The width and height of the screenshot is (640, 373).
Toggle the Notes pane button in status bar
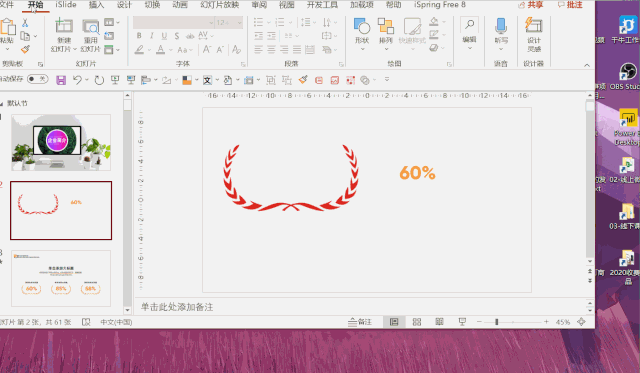(x=360, y=322)
